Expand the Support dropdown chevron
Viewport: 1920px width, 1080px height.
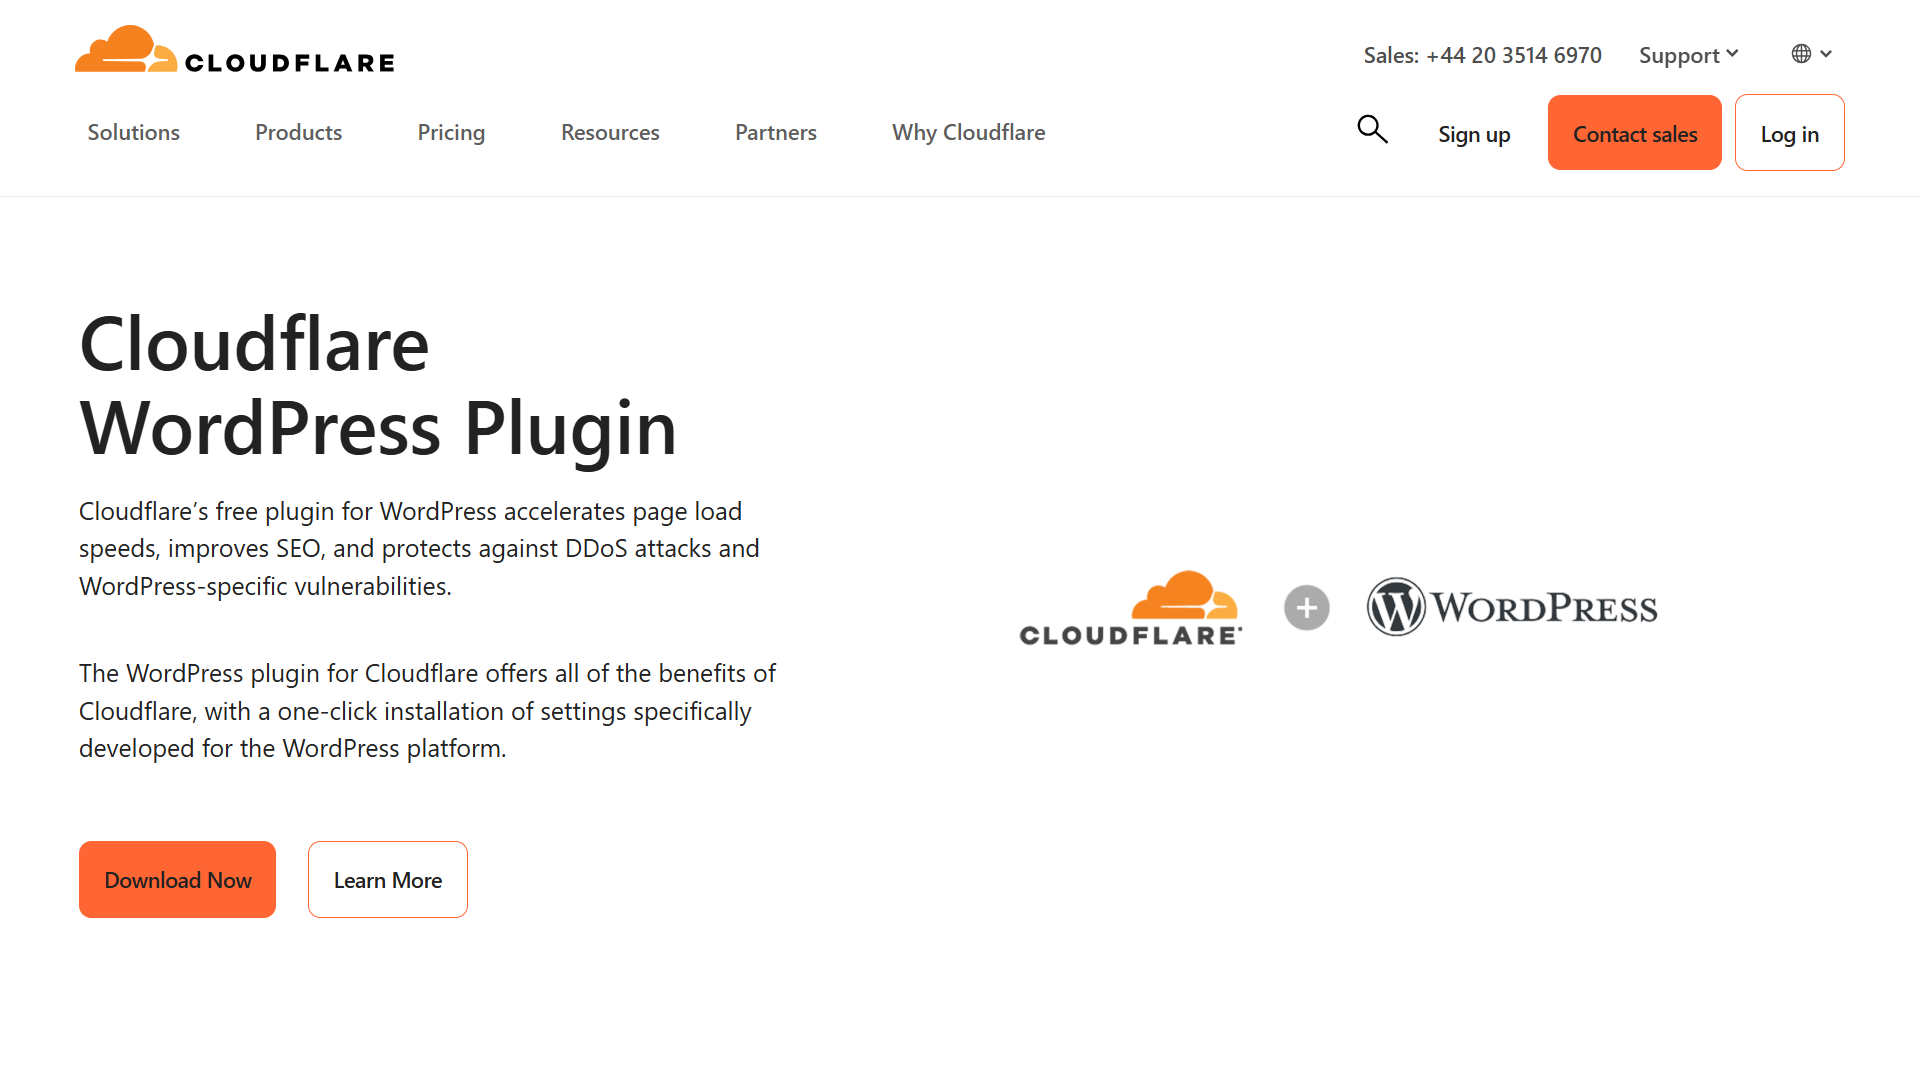pyautogui.click(x=1732, y=54)
